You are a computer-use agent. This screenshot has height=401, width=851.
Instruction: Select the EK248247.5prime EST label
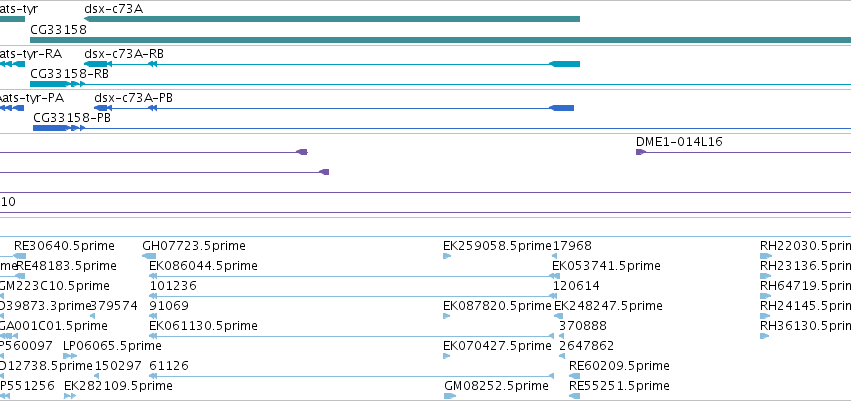click(608, 305)
